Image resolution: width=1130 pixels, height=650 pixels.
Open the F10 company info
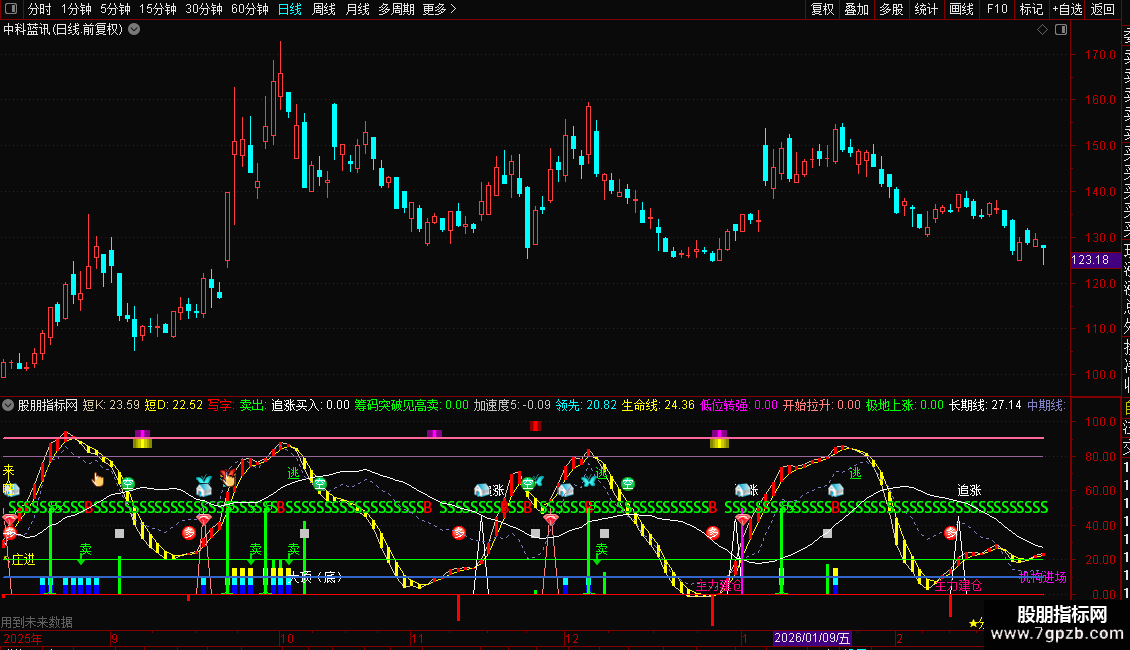pyautogui.click(x=997, y=9)
